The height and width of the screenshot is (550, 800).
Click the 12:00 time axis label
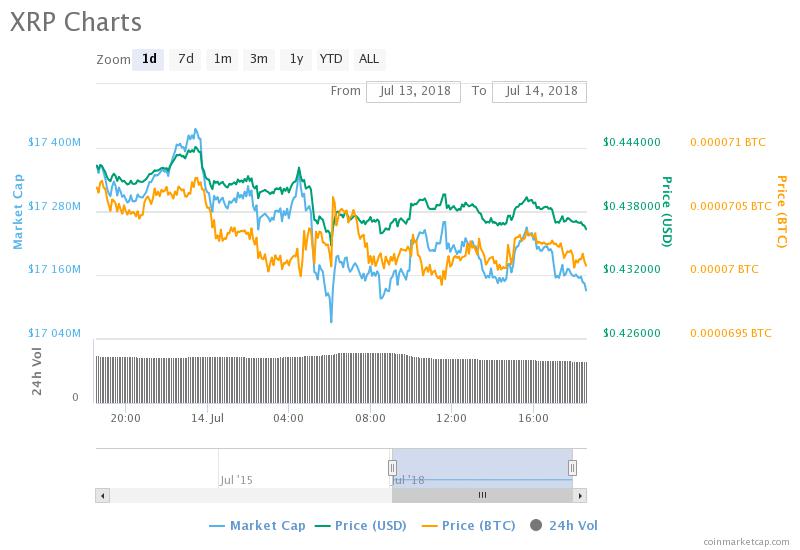(452, 418)
